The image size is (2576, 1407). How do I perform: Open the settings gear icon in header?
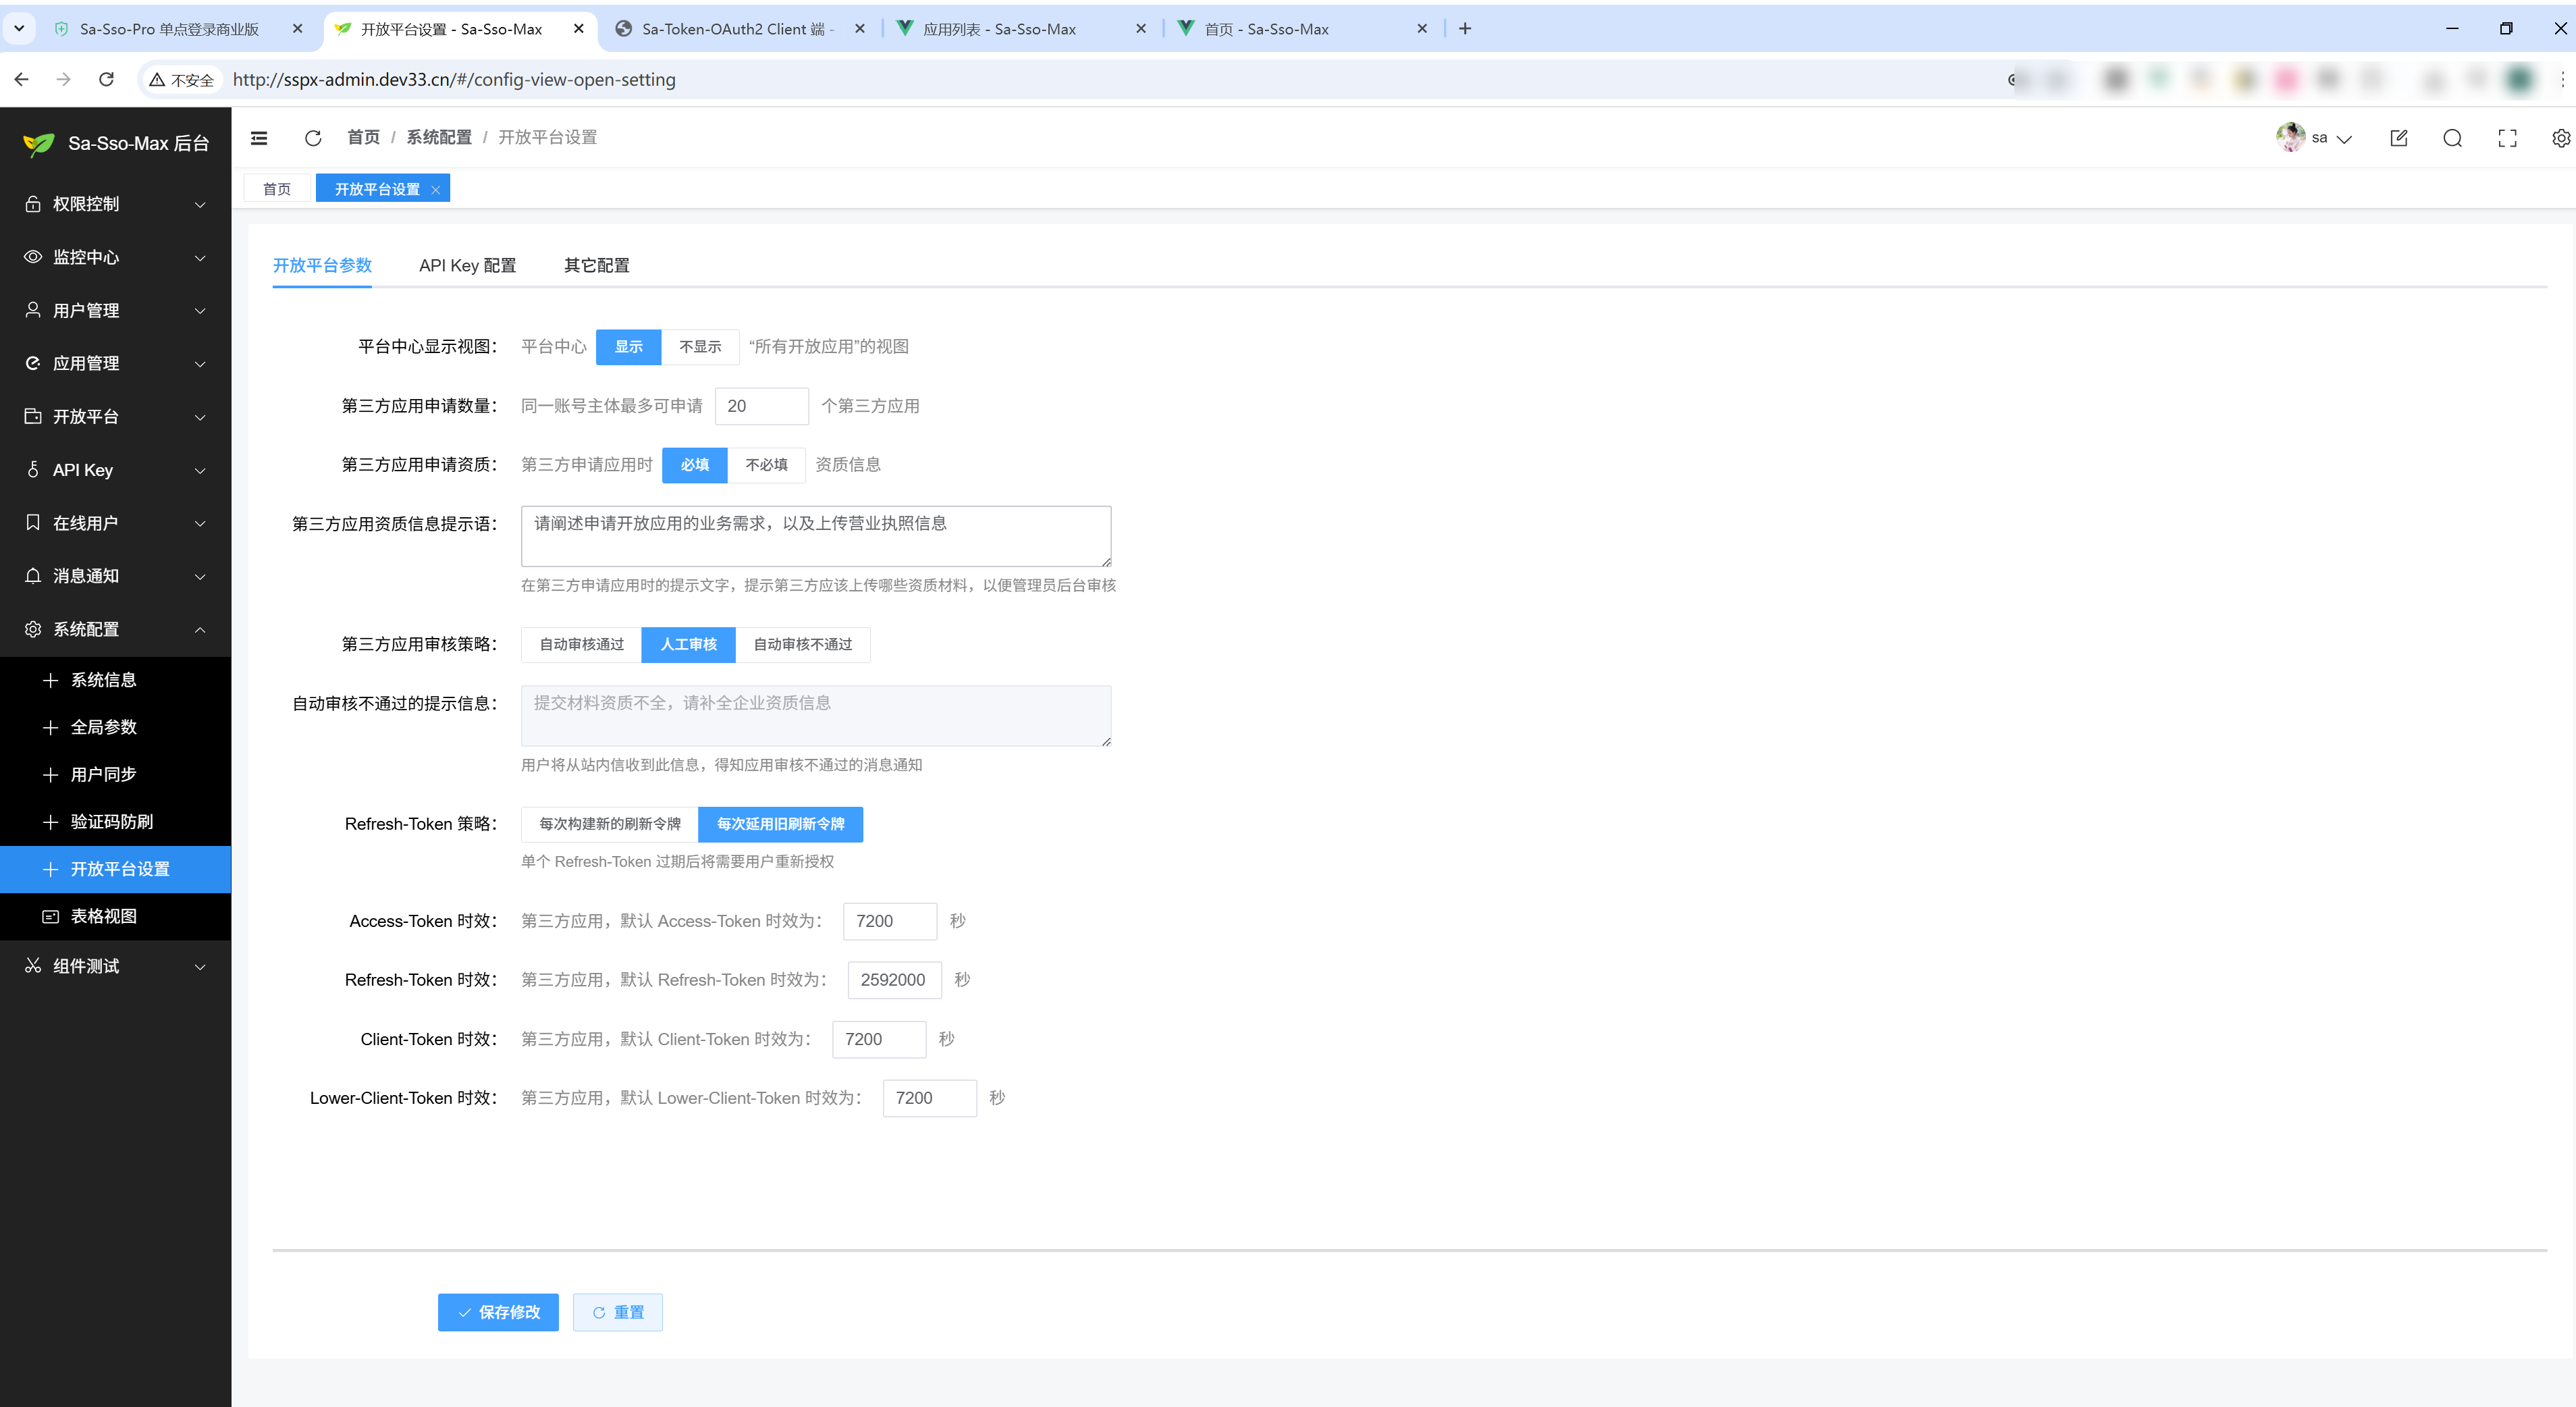[x=2560, y=138]
